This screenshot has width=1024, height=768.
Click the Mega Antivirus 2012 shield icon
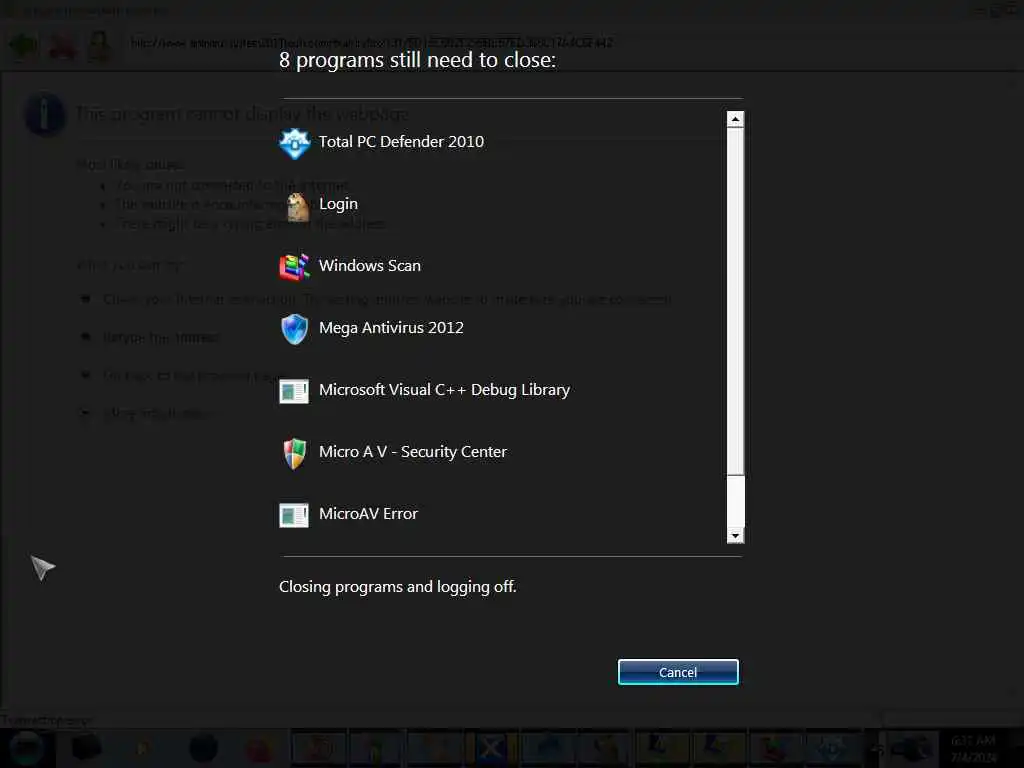tap(295, 329)
